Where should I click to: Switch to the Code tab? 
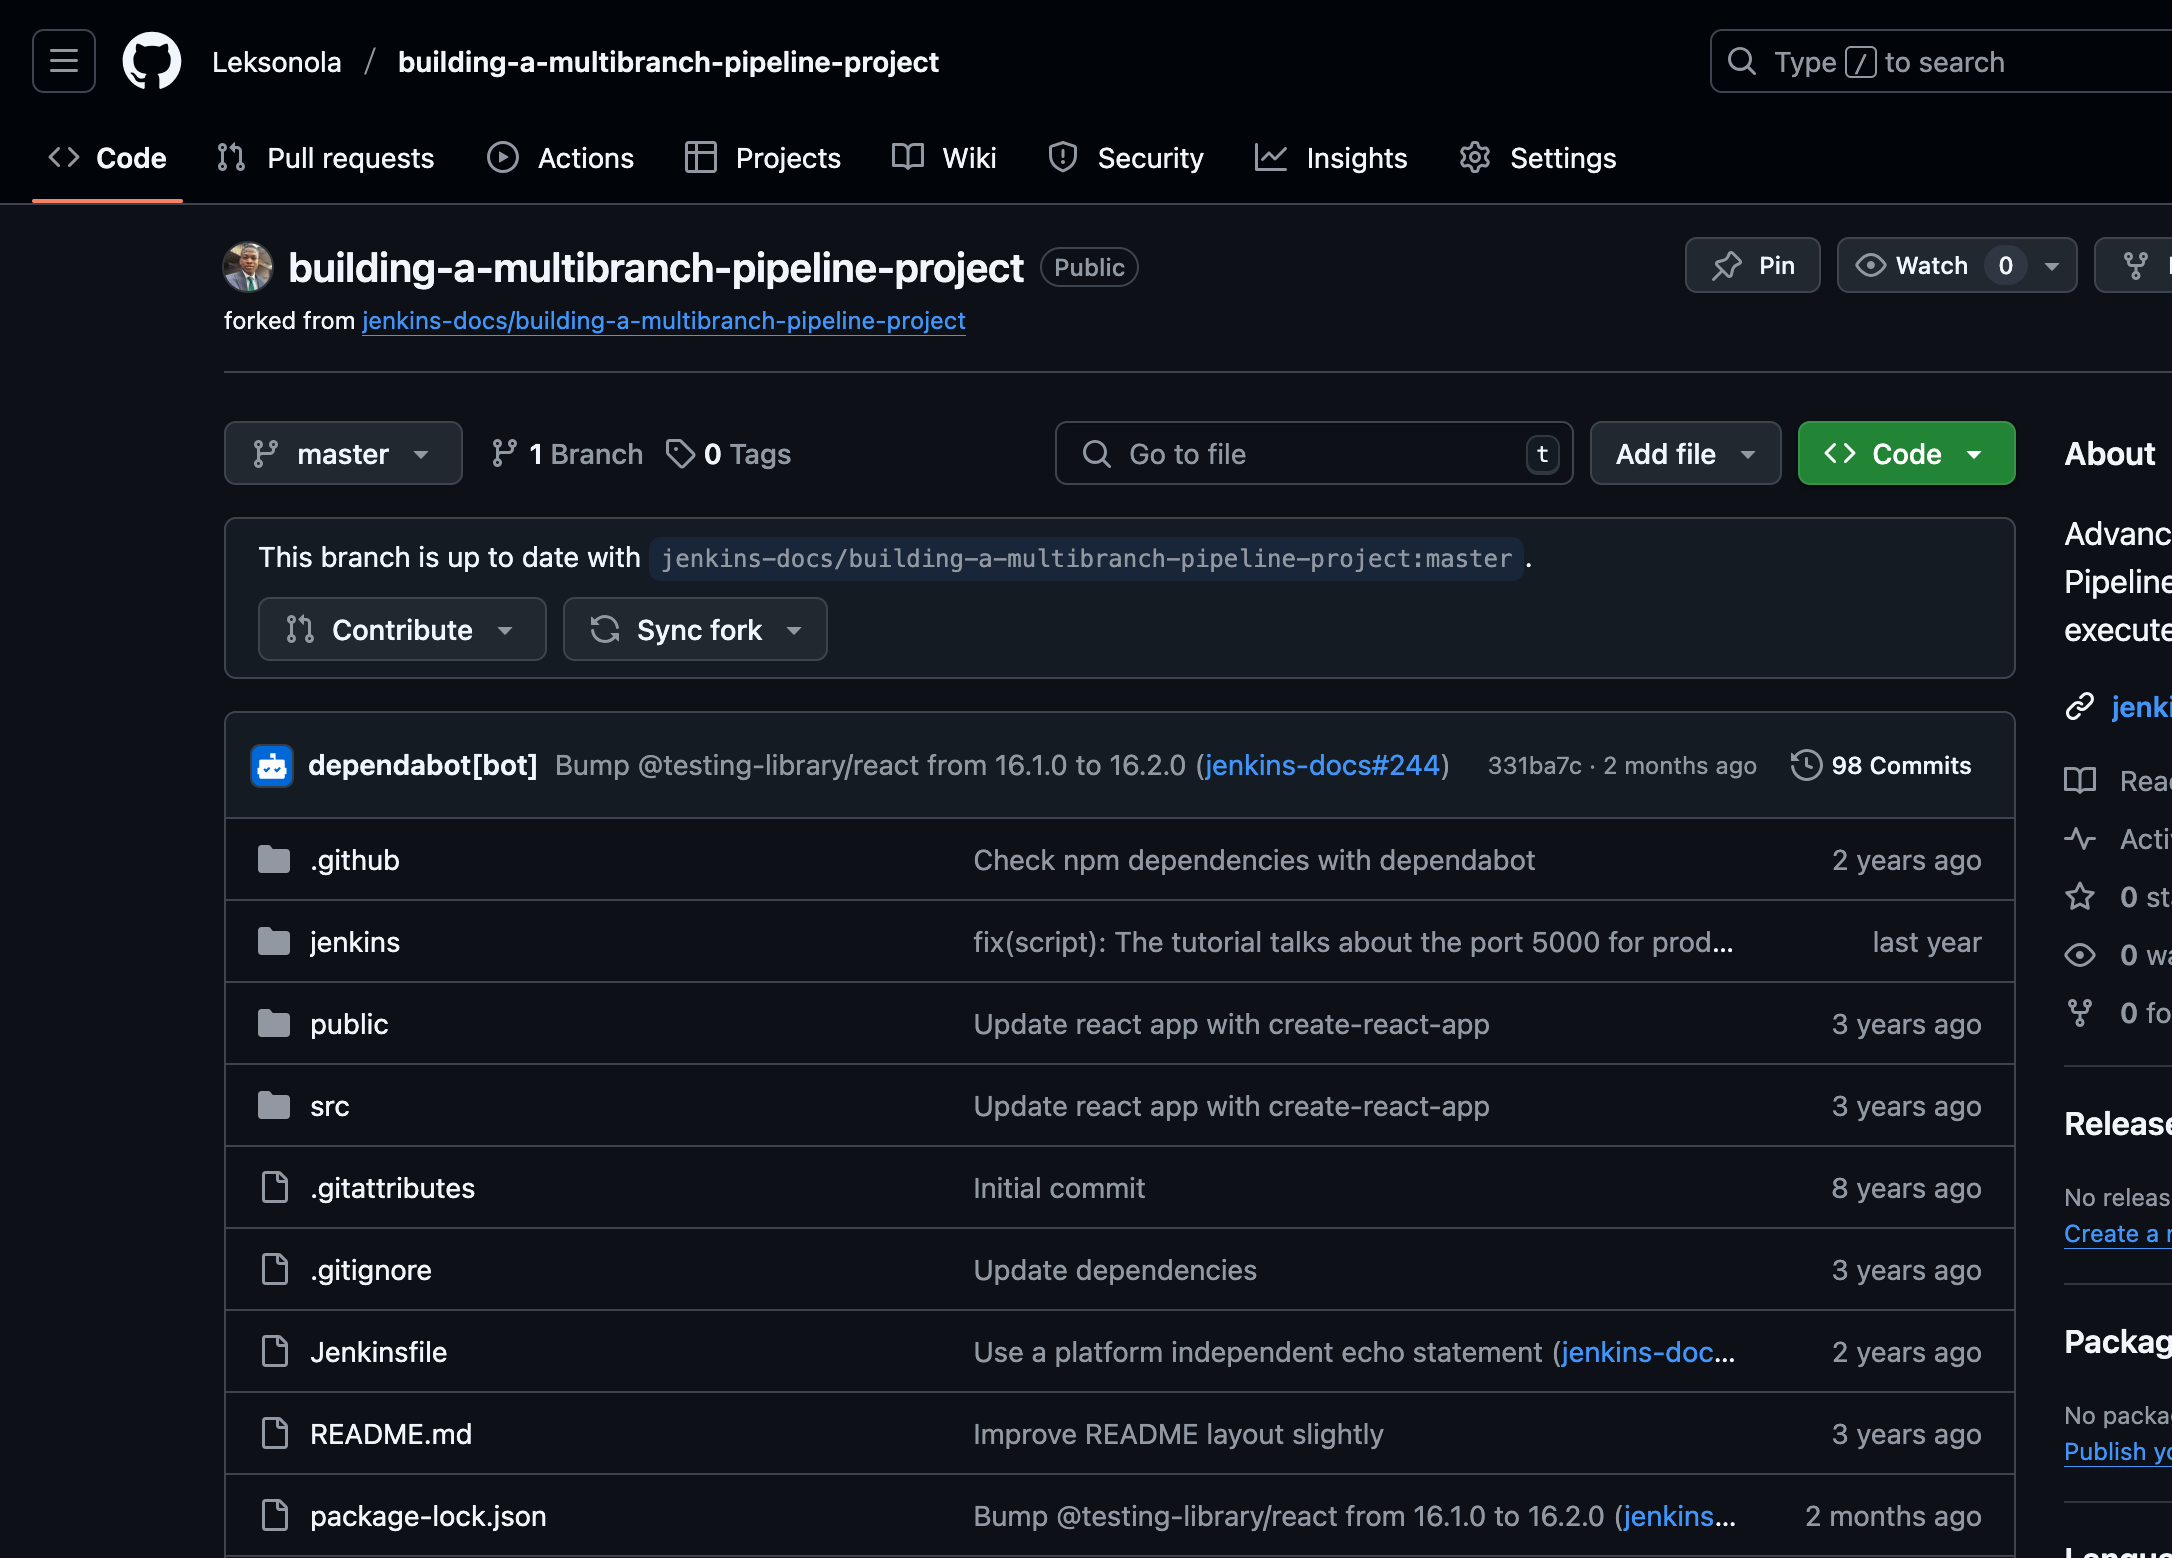[107, 158]
